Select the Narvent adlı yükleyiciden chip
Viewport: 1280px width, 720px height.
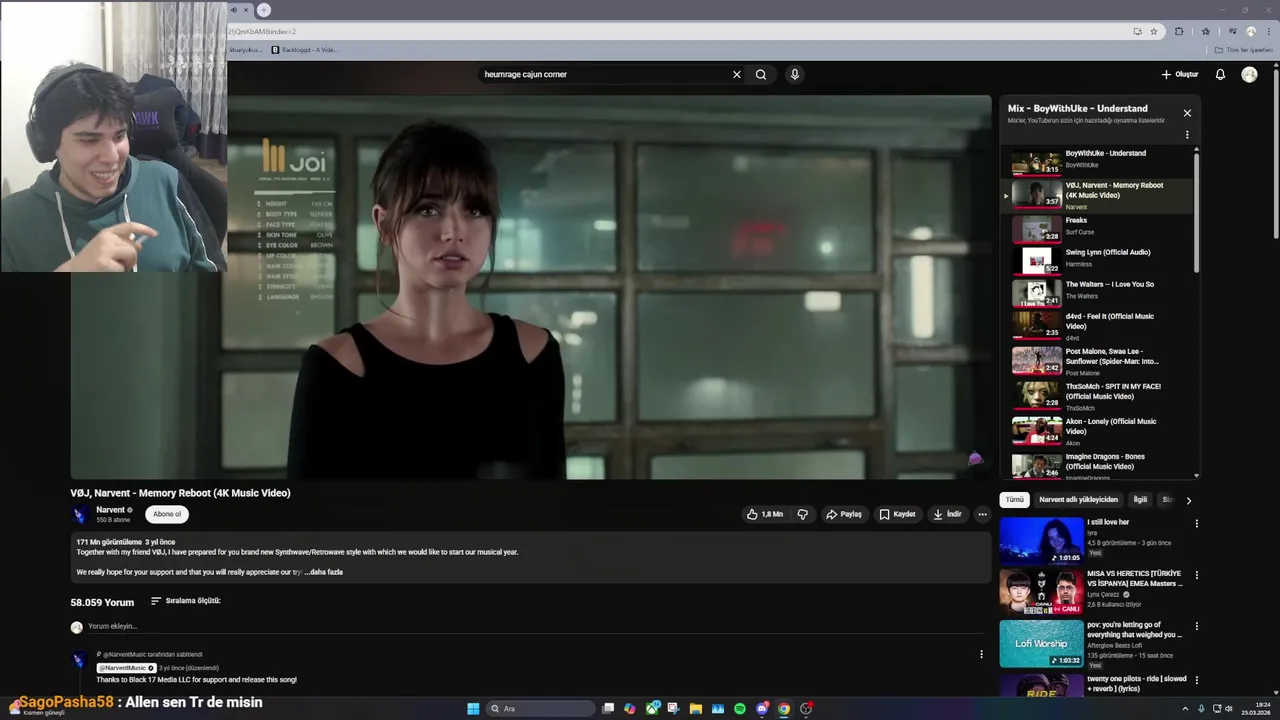(1078, 500)
